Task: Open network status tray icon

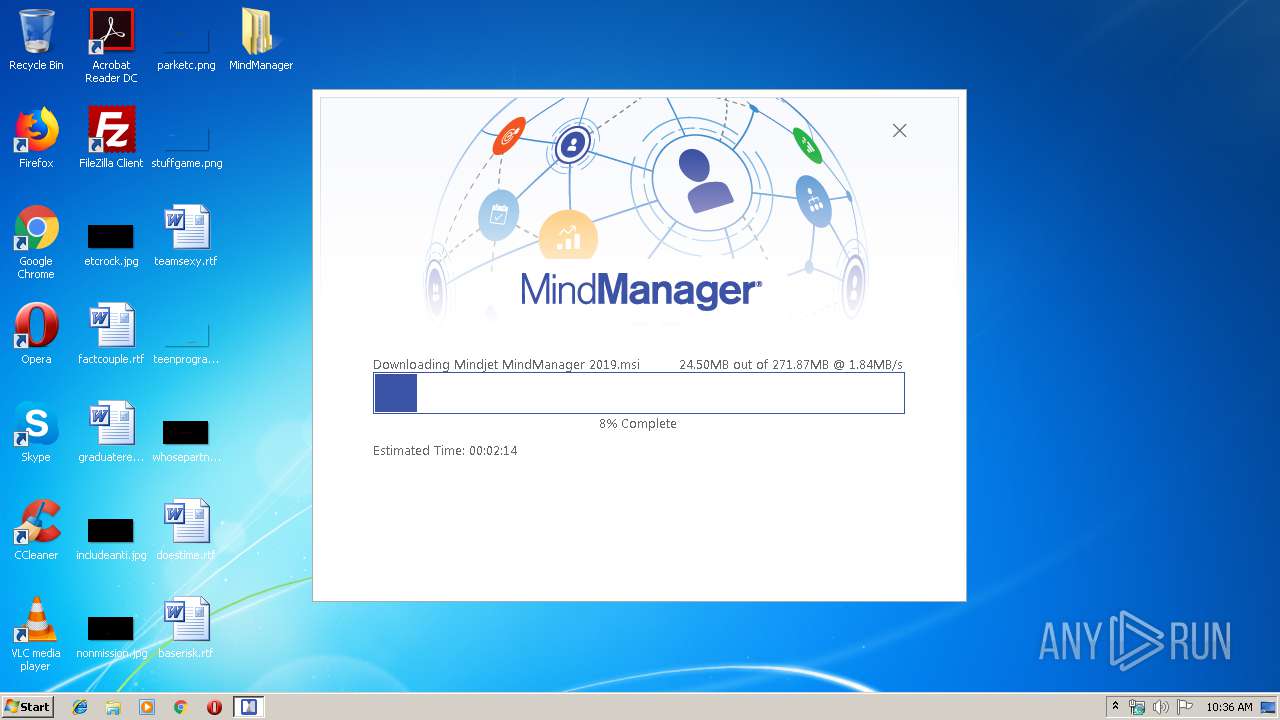Action: point(1137,707)
